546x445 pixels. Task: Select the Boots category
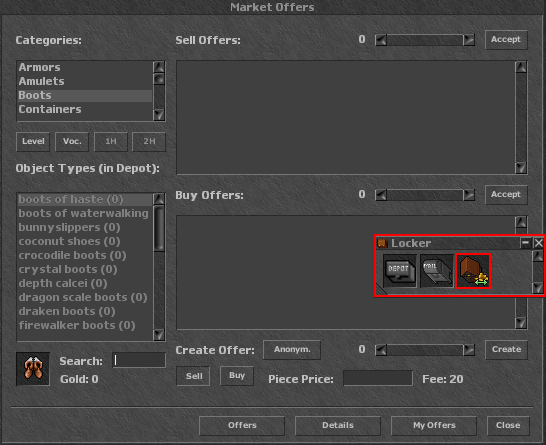pos(85,95)
